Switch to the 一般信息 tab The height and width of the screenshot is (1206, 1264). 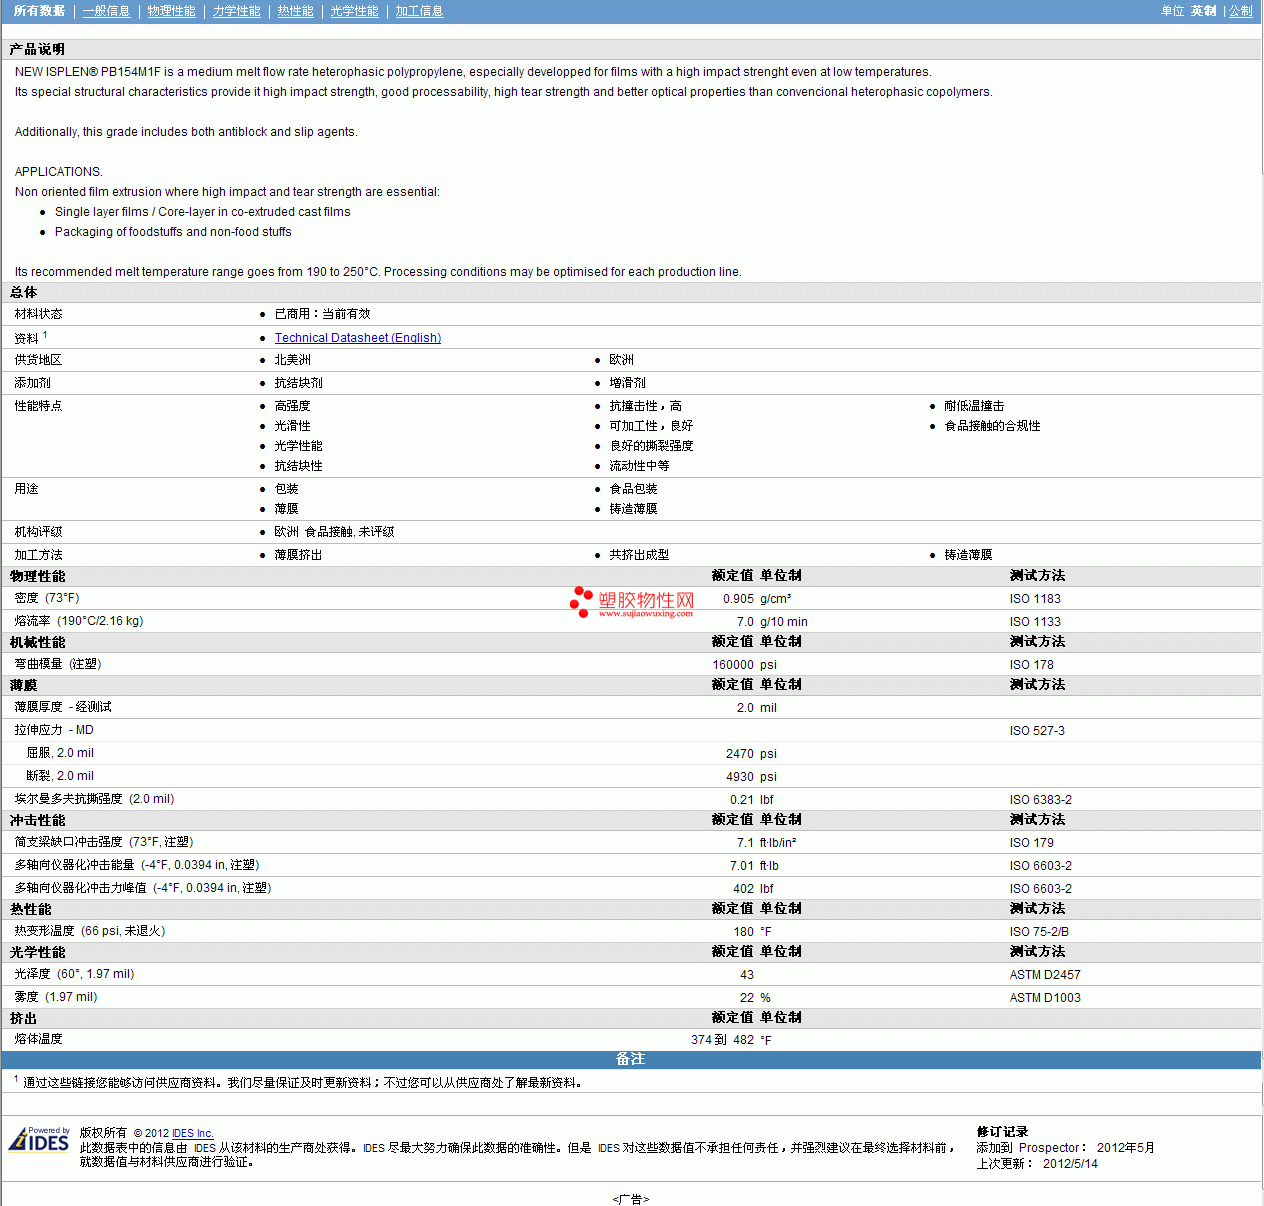point(106,11)
